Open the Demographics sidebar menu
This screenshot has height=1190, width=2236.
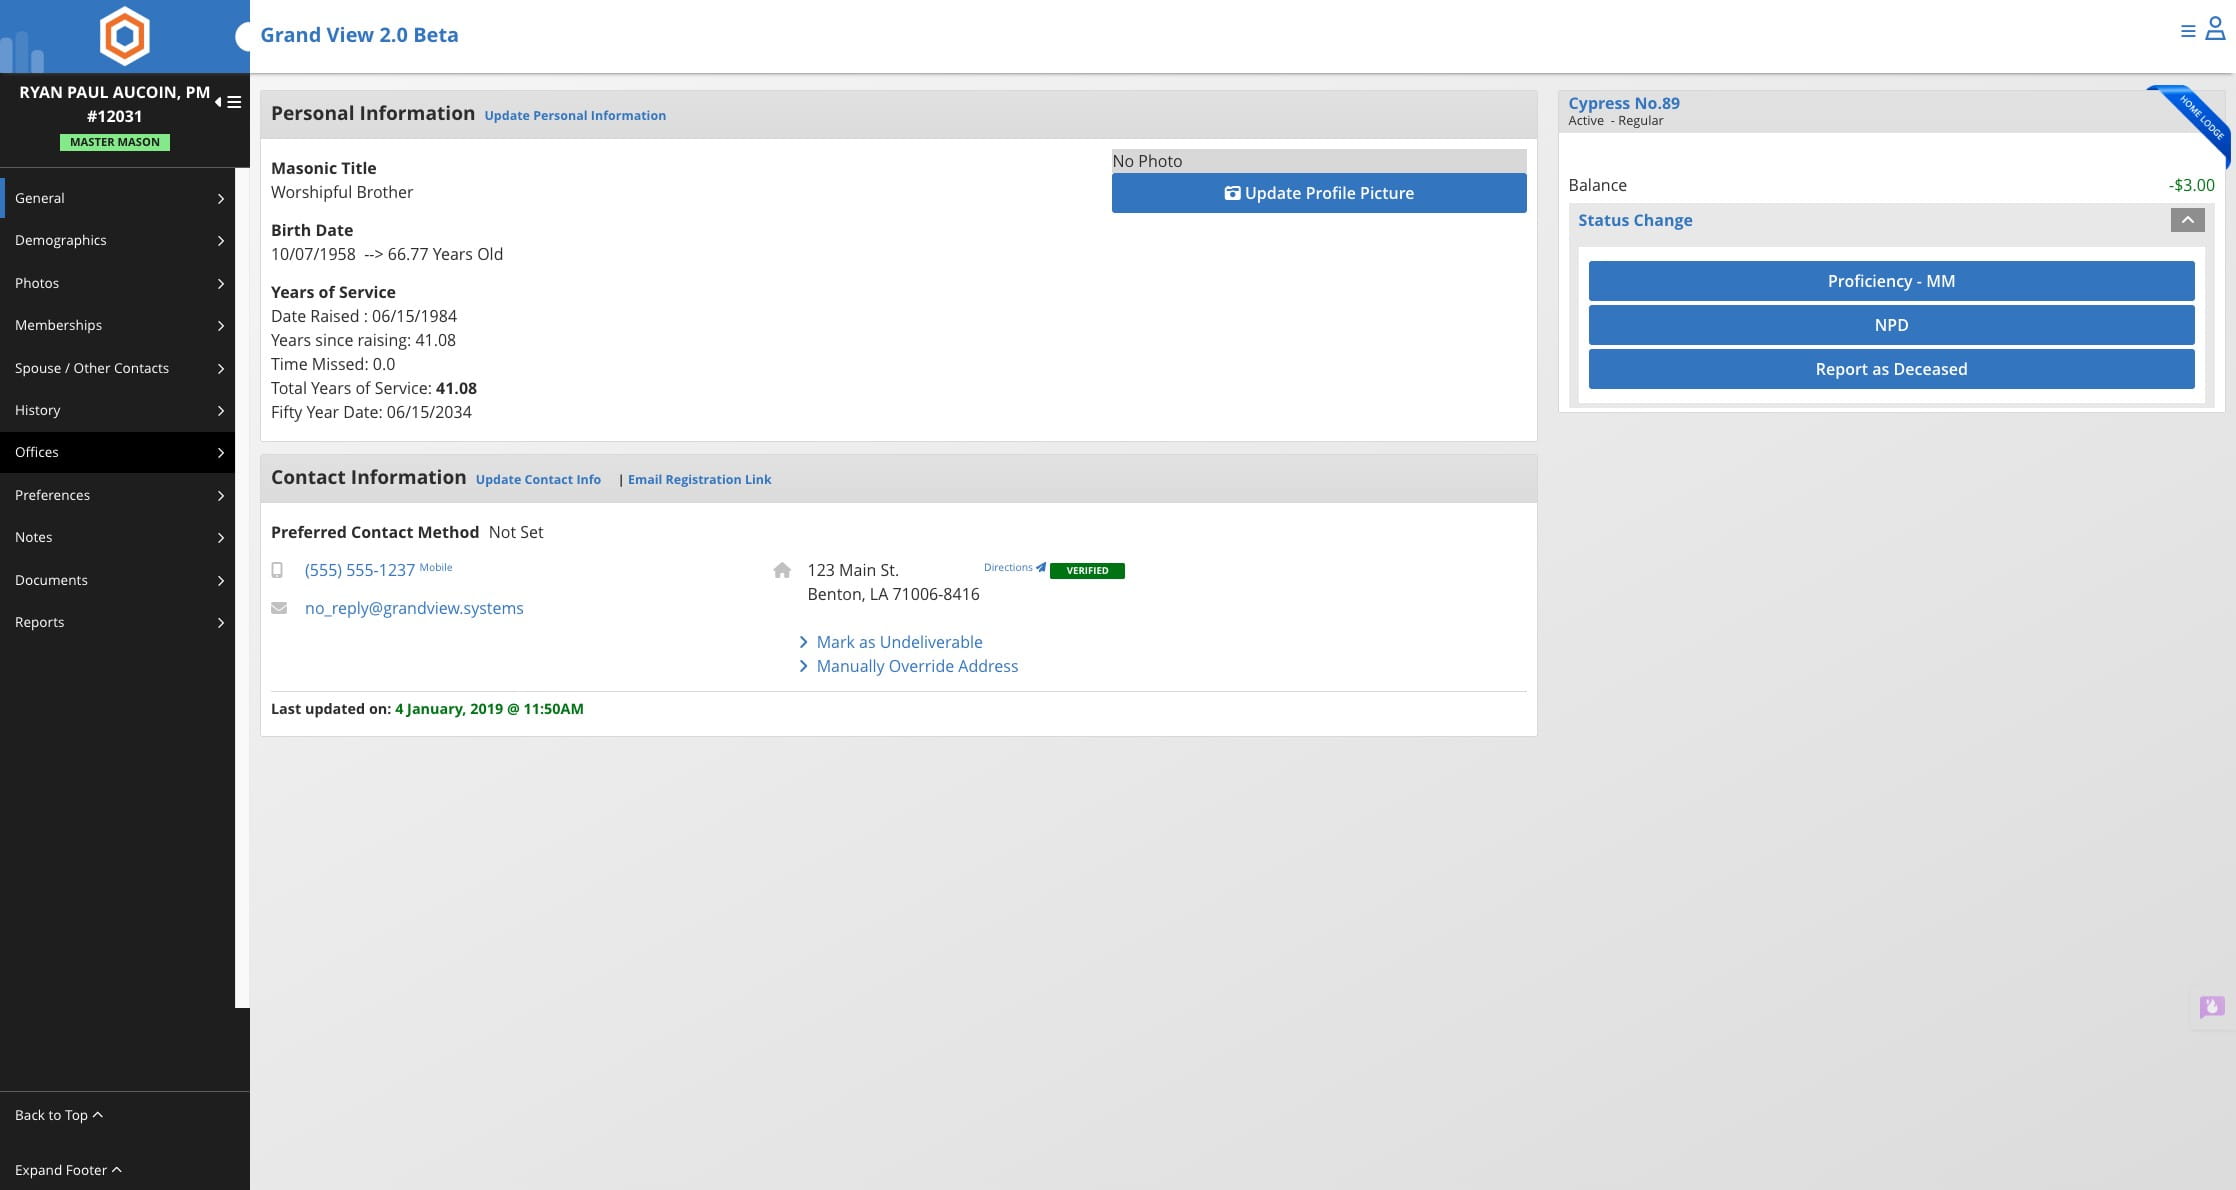[x=118, y=240]
